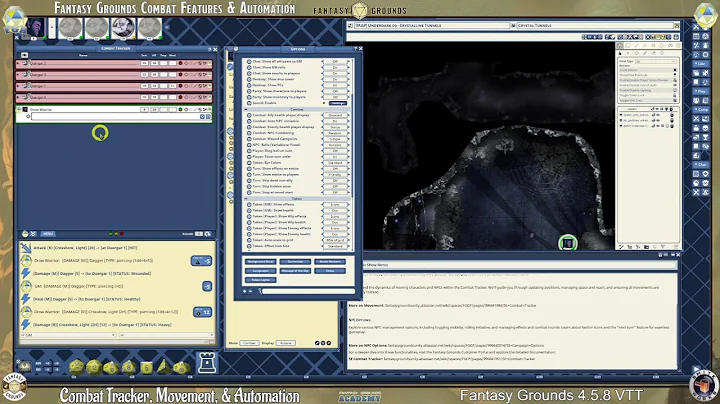Toggle Enable/Disable Lighting action
The image size is (720, 404).
[x=647, y=90]
